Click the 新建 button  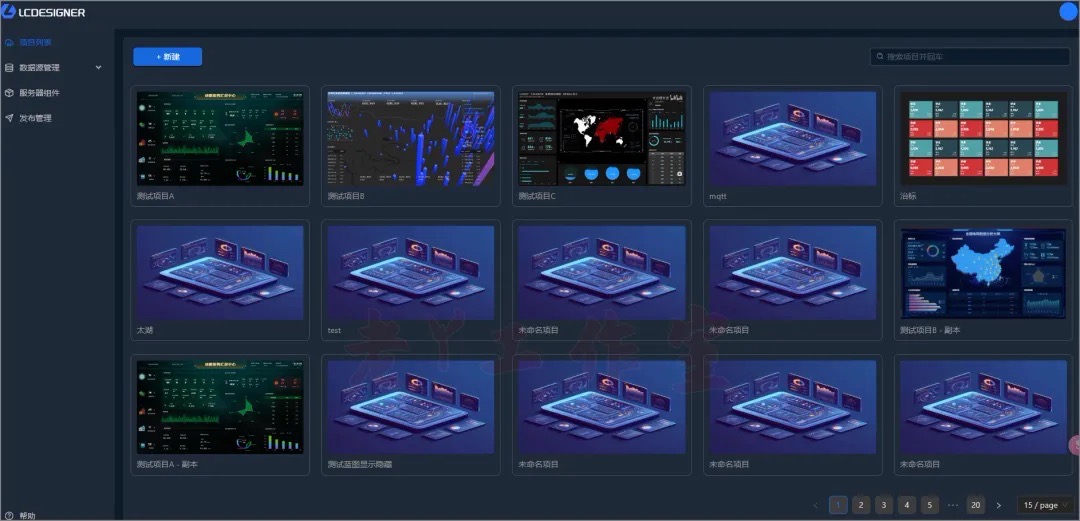click(167, 57)
